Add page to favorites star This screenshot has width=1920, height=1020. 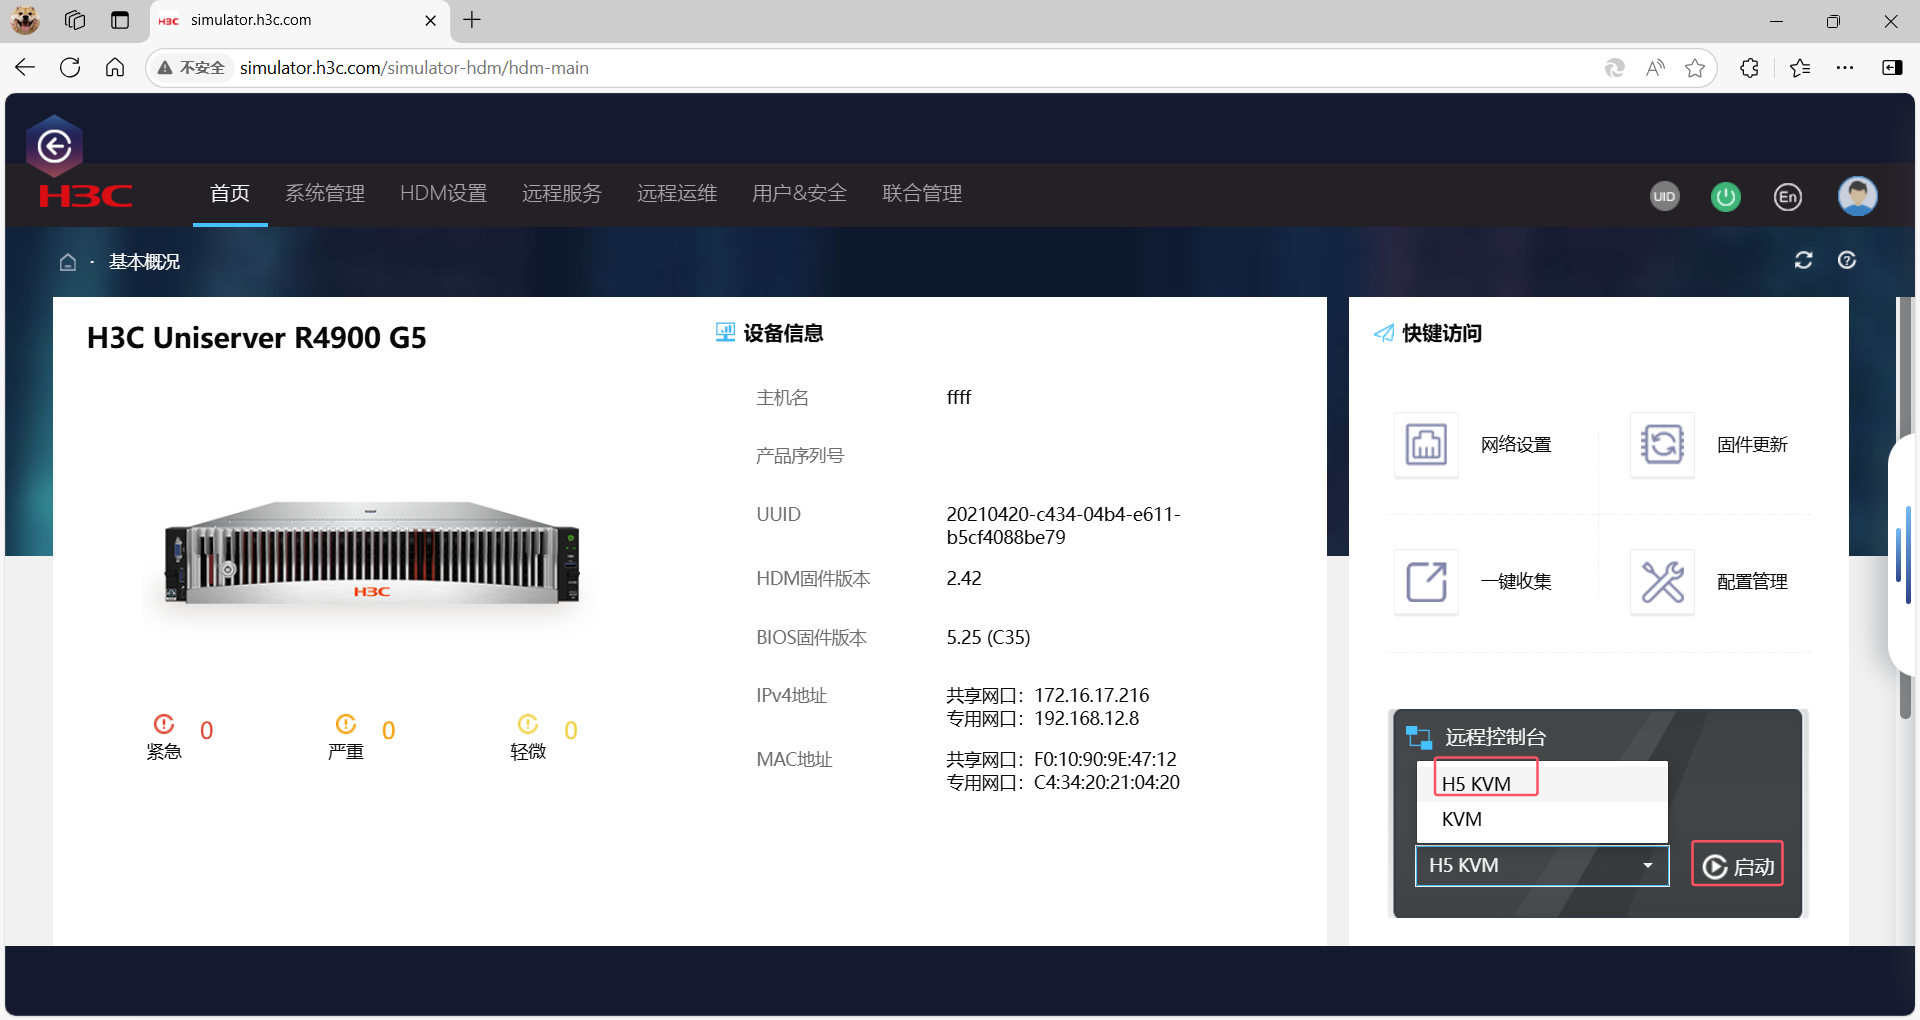(x=1695, y=68)
